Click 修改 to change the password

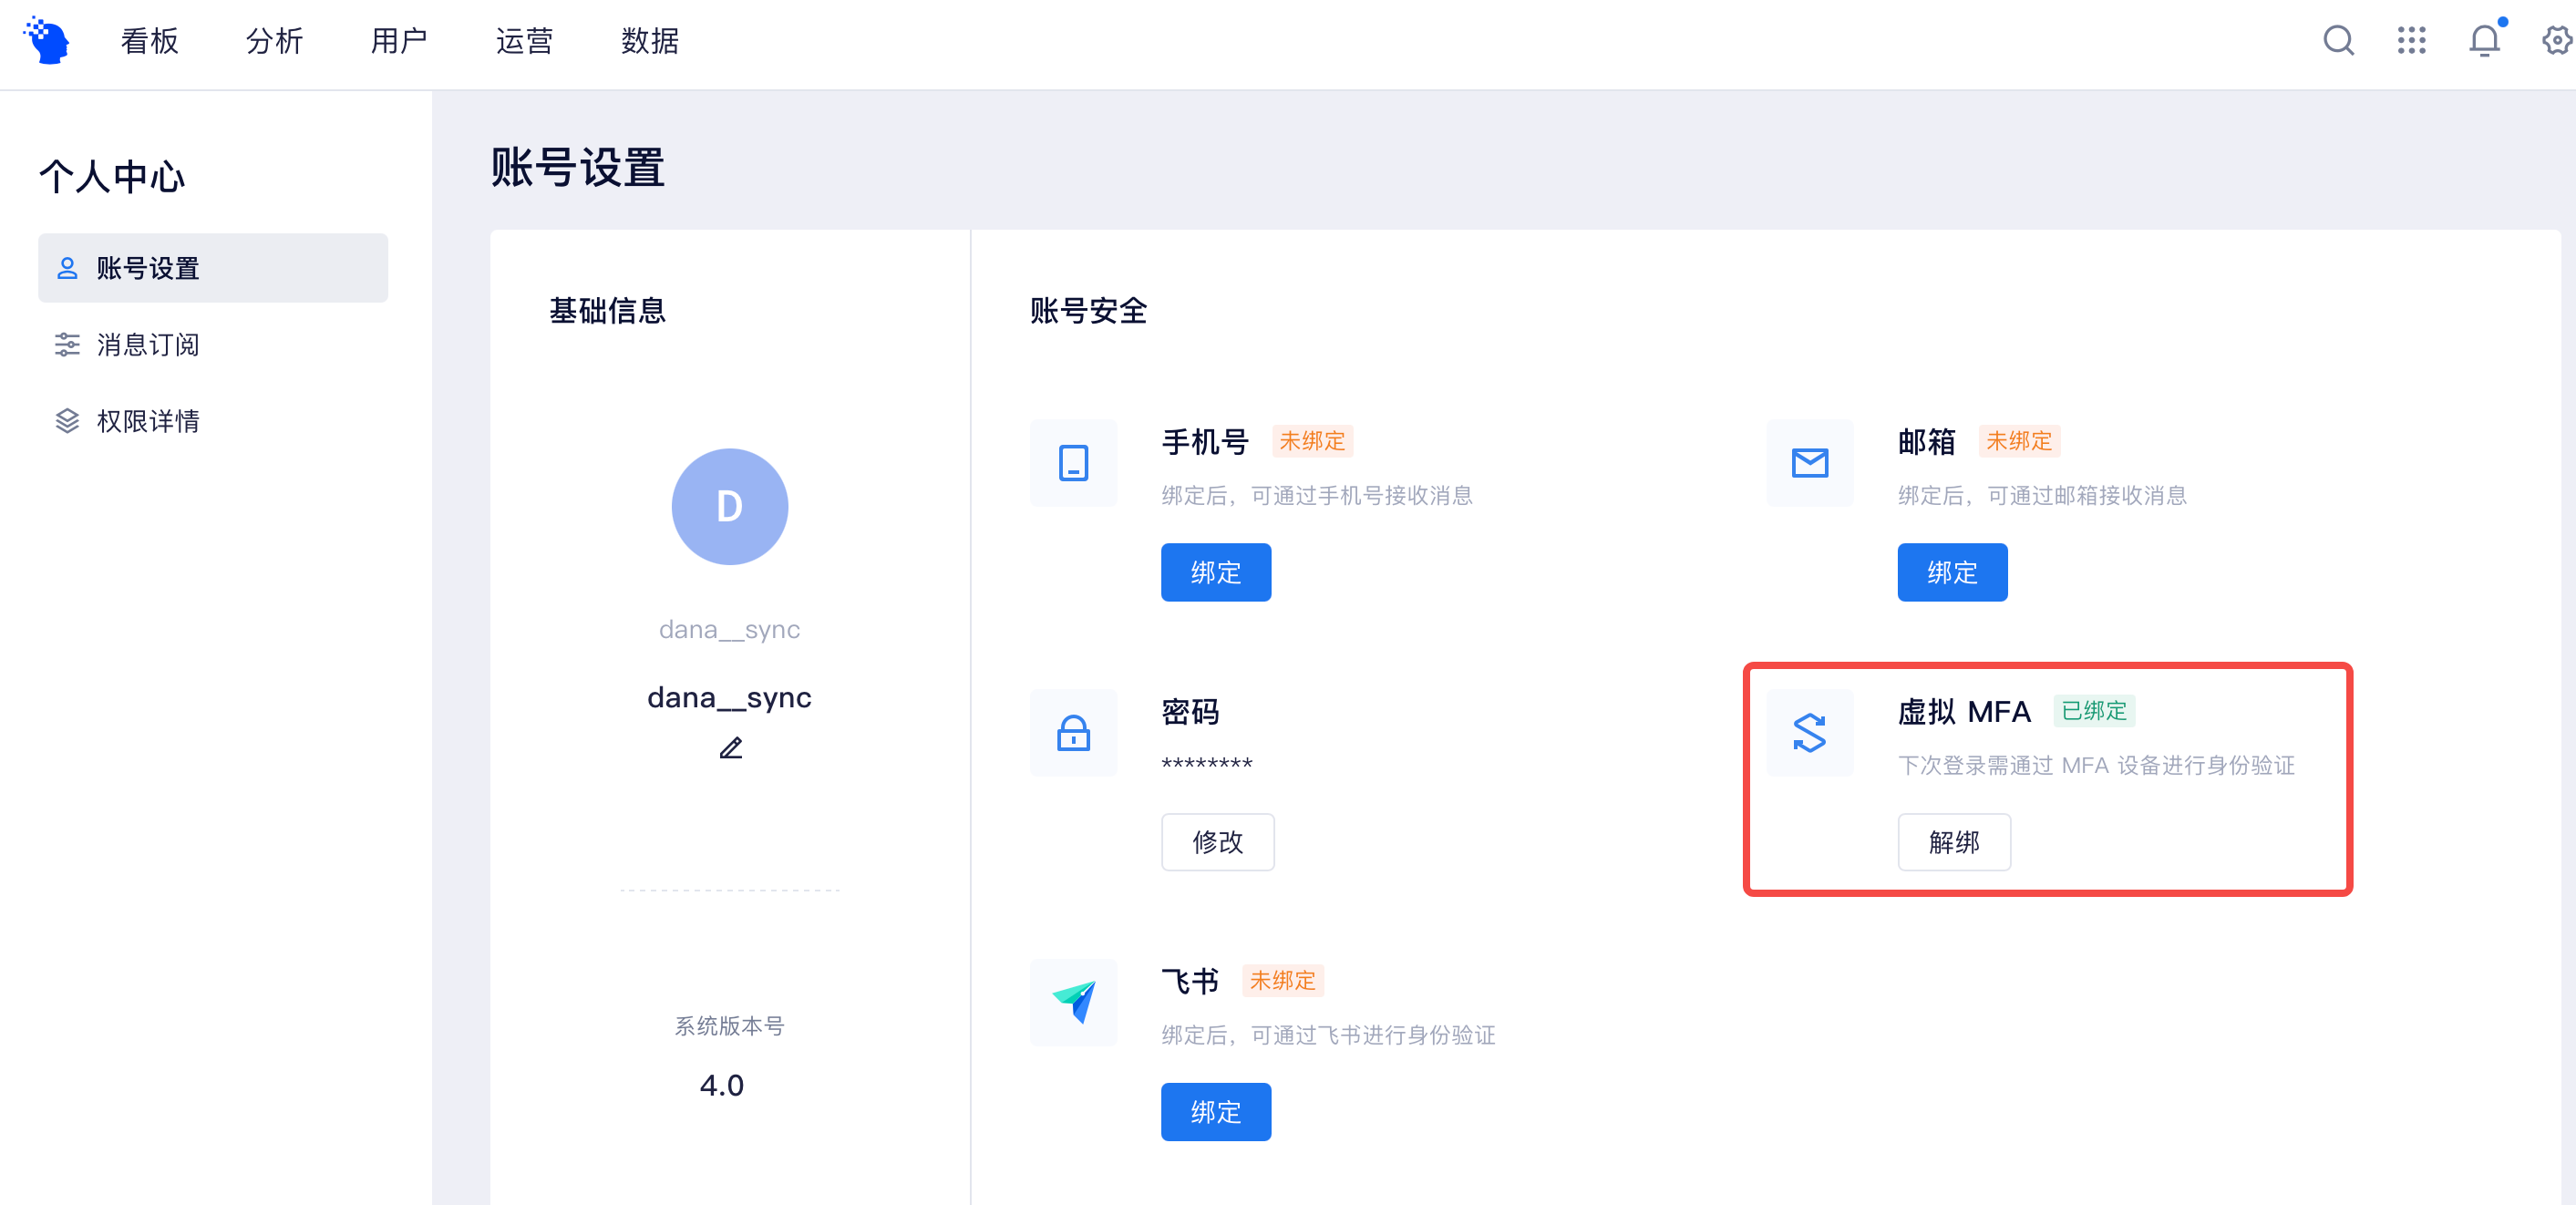[1217, 842]
